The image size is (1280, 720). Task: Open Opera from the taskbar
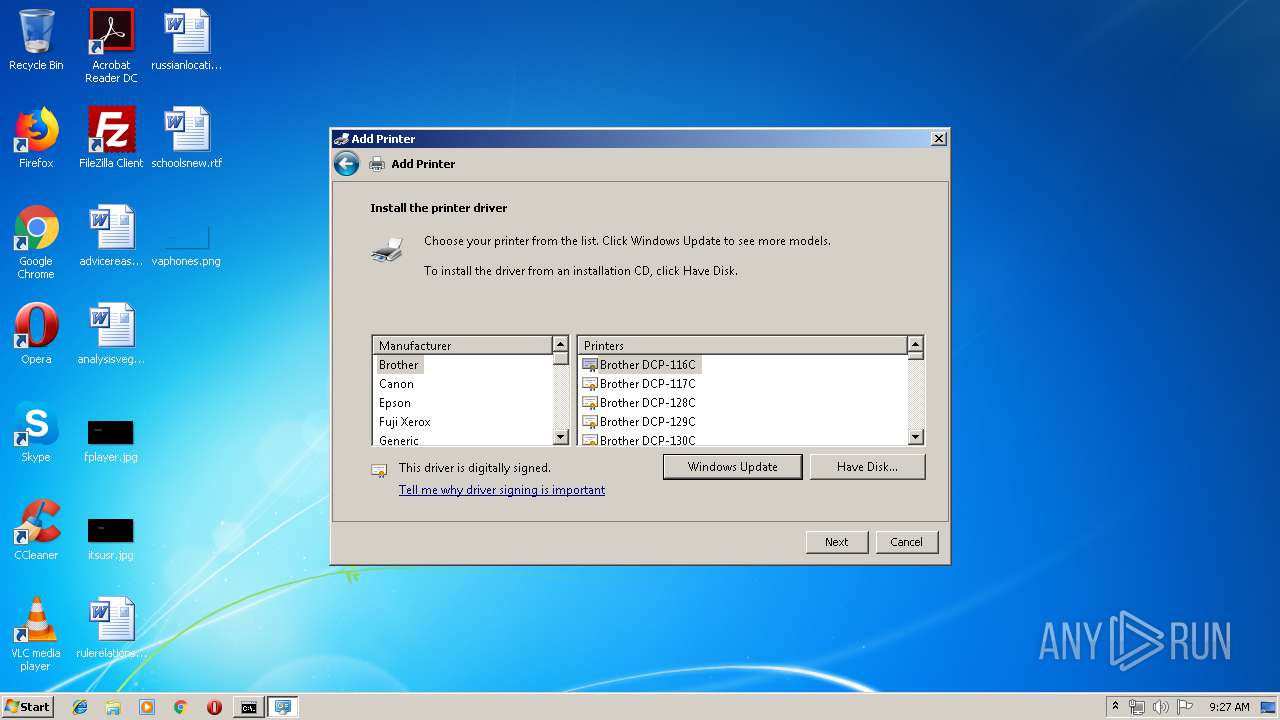click(x=214, y=707)
